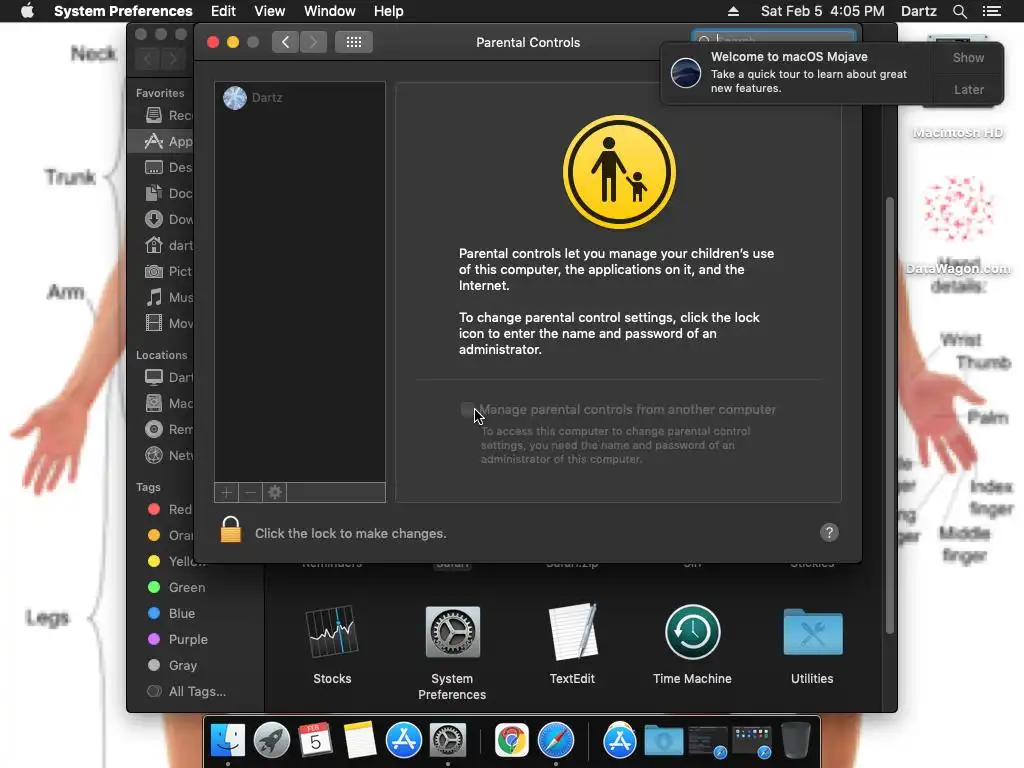1024x768 pixels.
Task: Click the welcome to macOS Mojave notification
Action: 797,72
